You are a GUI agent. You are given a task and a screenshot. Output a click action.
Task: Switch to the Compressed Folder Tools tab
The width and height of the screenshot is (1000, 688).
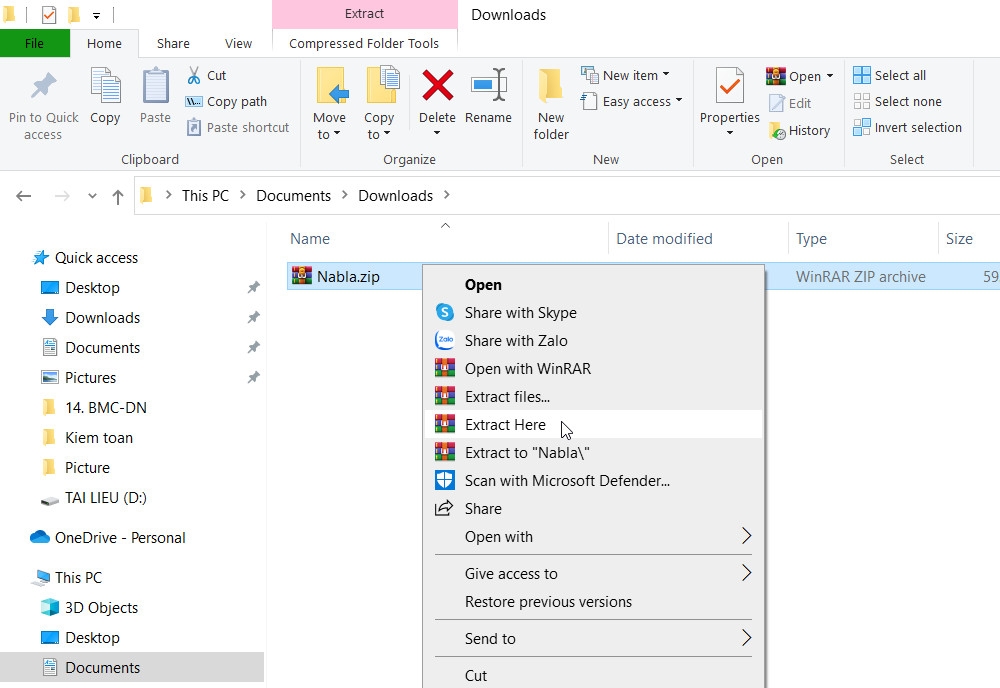point(364,43)
